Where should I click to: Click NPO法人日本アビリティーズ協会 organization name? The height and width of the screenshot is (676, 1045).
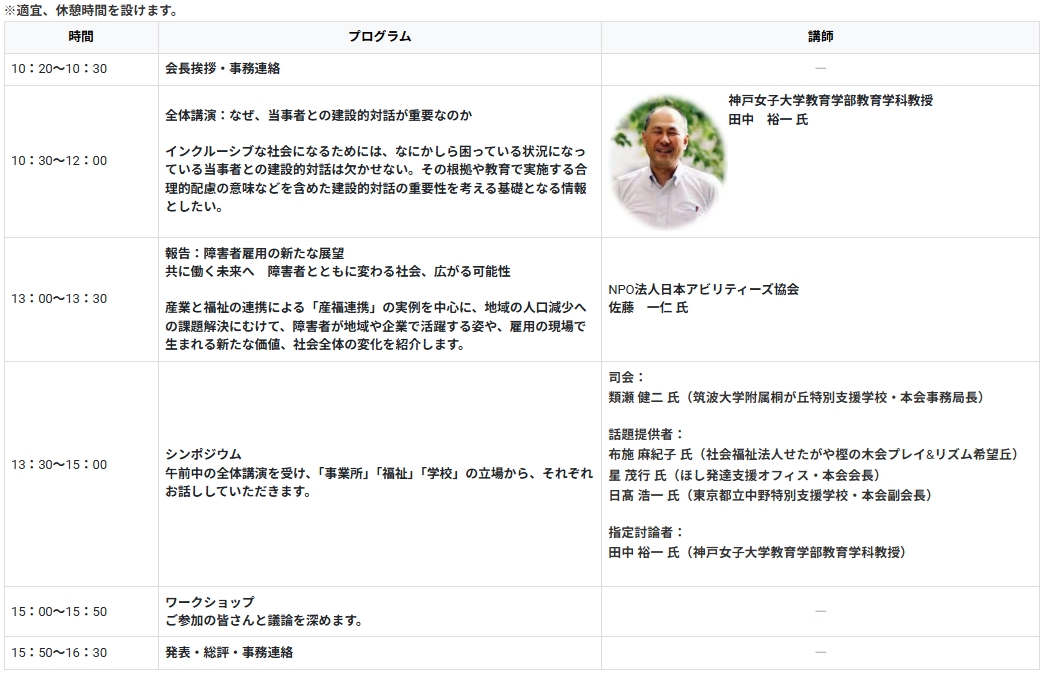tap(704, 289)
